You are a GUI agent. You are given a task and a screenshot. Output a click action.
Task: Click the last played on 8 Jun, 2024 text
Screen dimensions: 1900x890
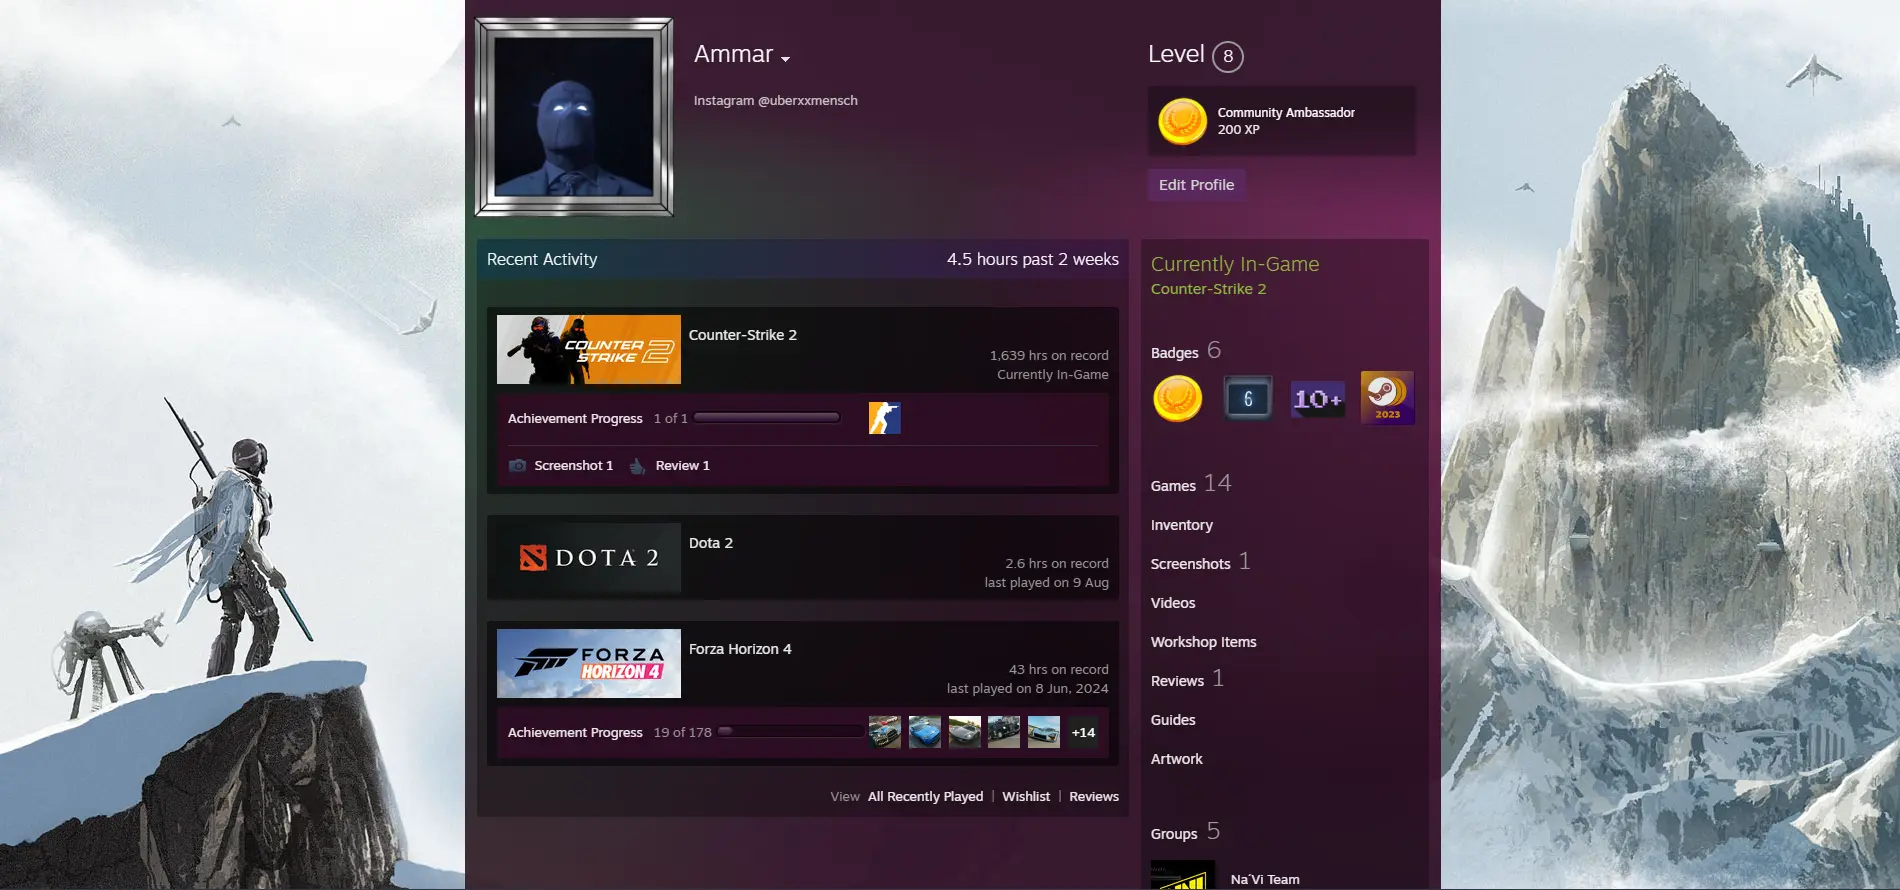1028,689
